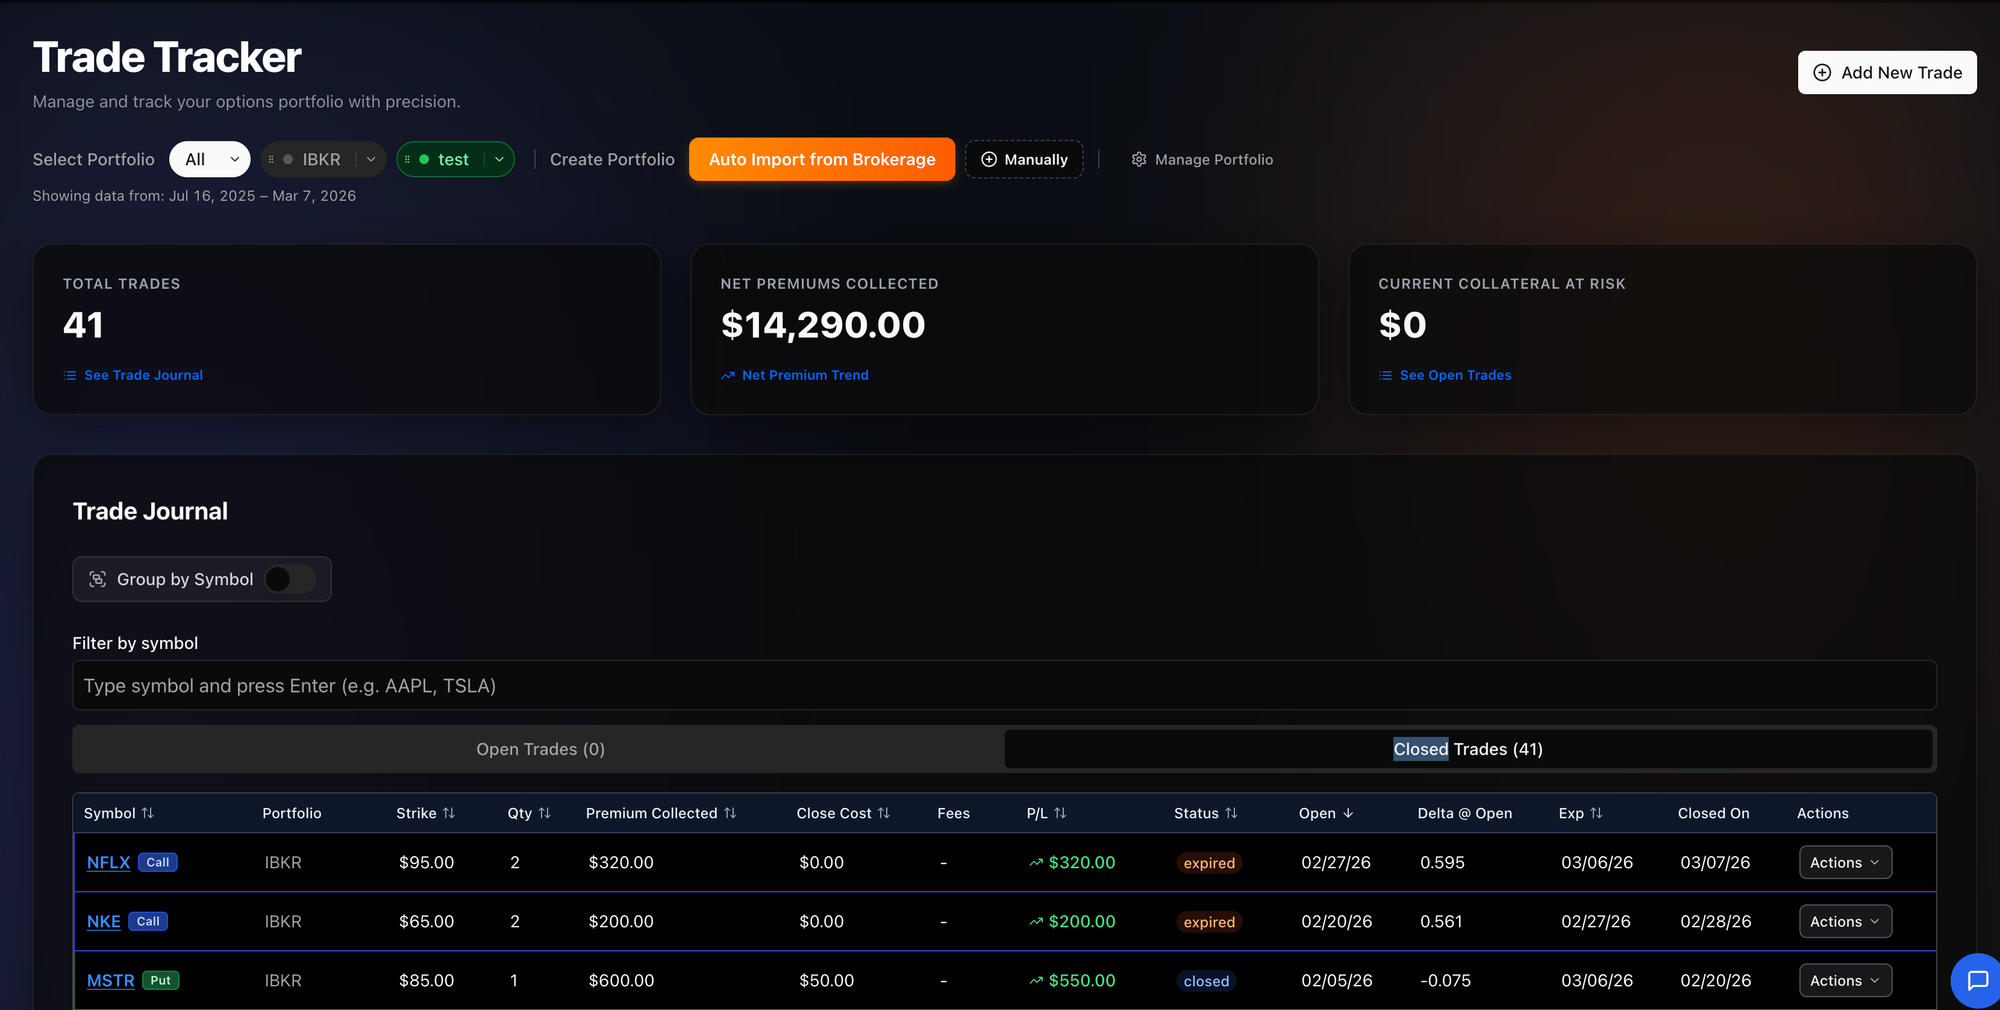This screenshot has height=1010, width=2000.
Task: Click the Premium Collected sort arrows
Action: tap(730, 813)
